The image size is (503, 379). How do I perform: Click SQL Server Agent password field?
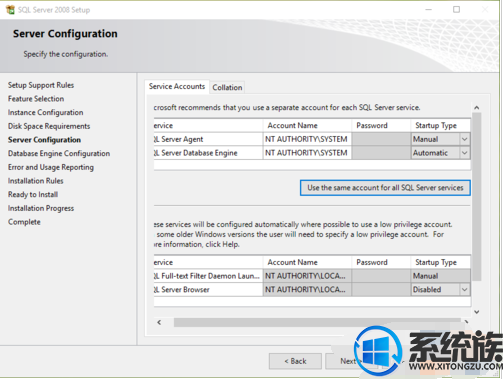[381, 139]
